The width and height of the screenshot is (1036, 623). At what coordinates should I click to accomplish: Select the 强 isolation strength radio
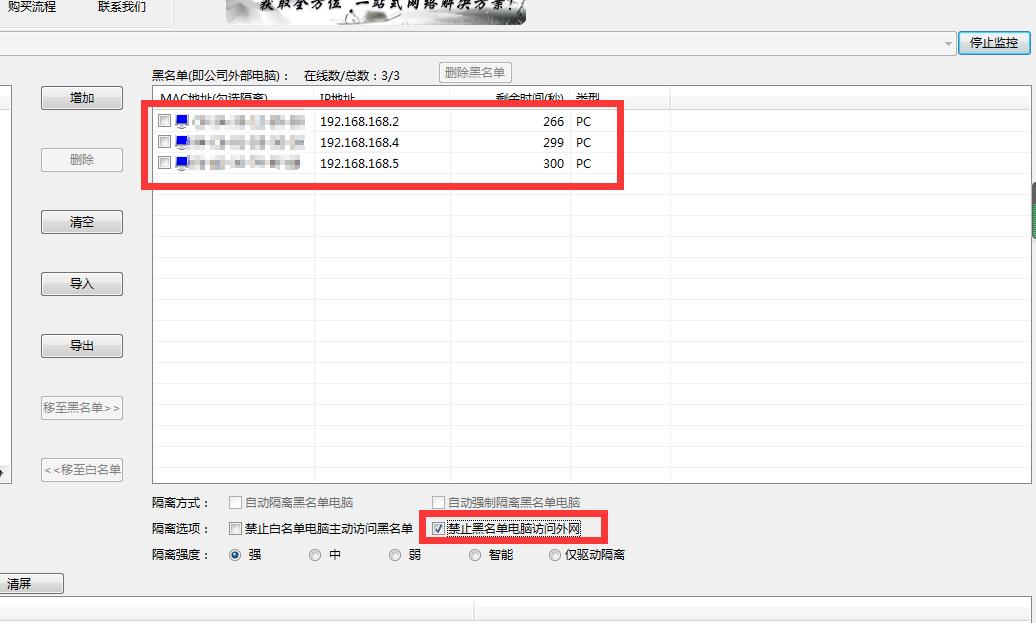pyautogui.click(x=235, y=555)
